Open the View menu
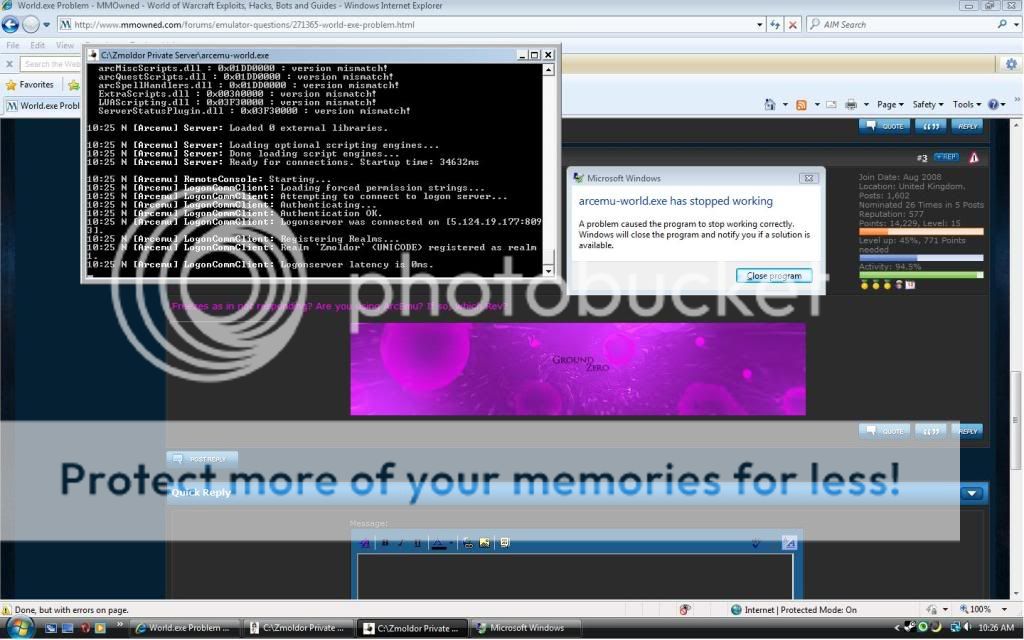 click(65, 45)
